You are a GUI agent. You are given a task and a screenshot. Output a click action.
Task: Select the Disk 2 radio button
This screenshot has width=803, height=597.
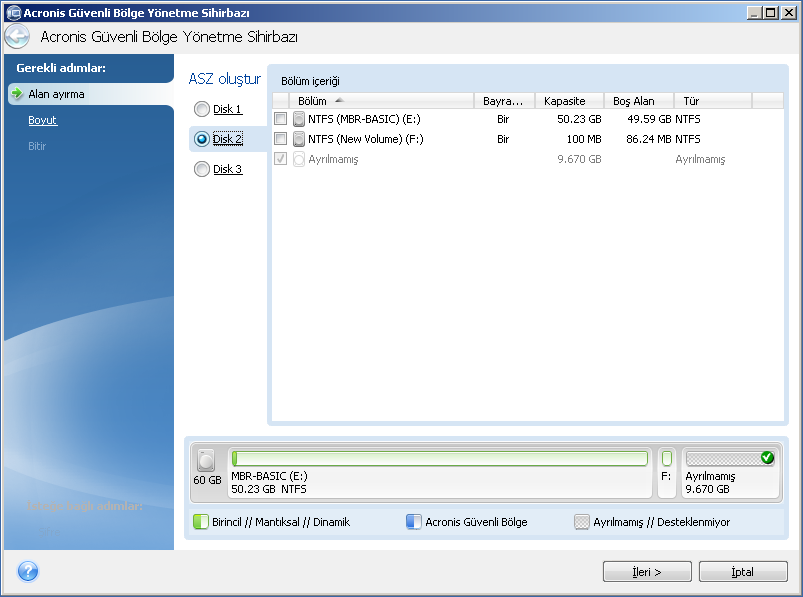pyautogui.click(x=202, y=139)
